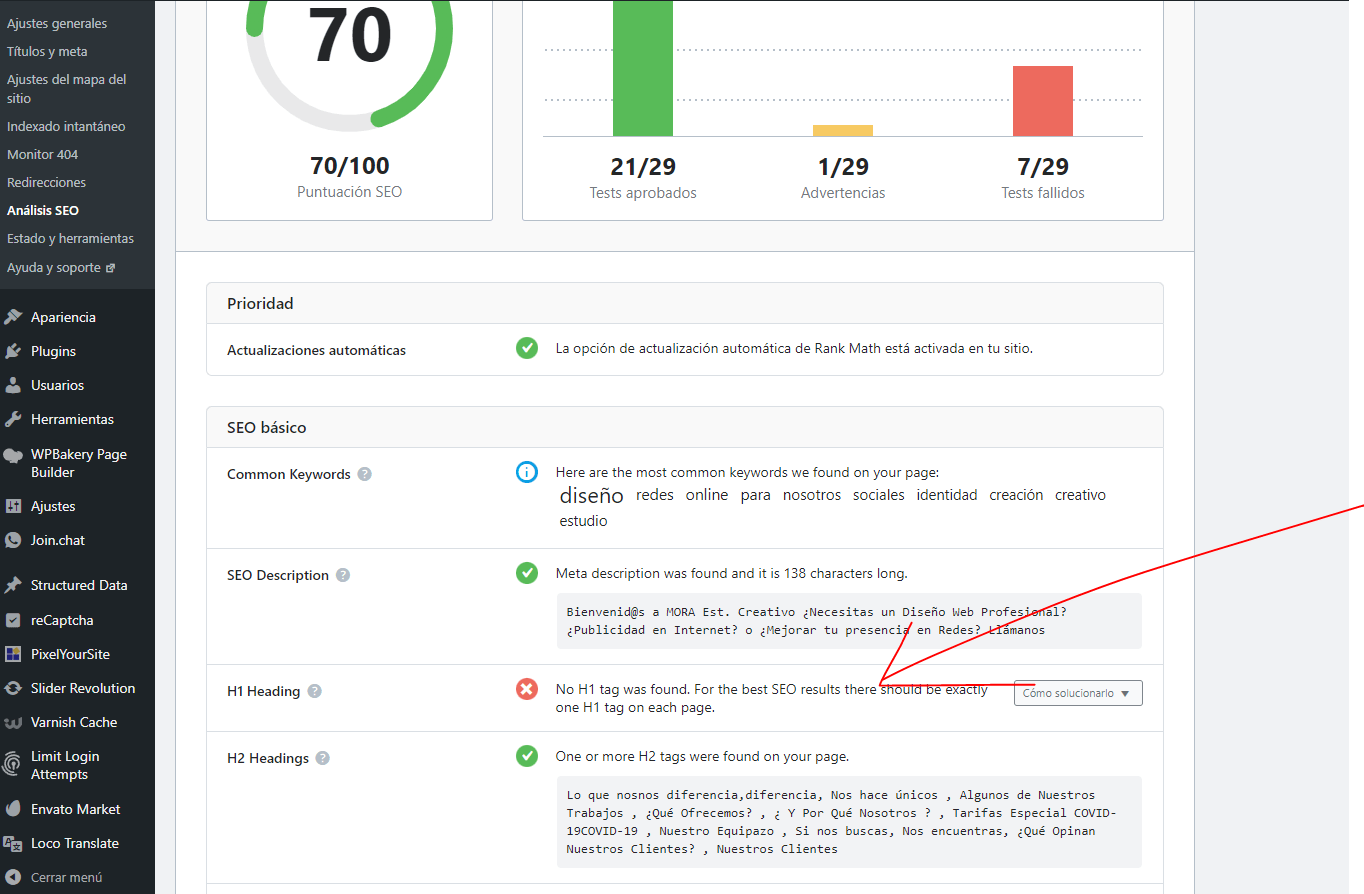Click the WPBakery Page Builder icon

tap(13, 455)
